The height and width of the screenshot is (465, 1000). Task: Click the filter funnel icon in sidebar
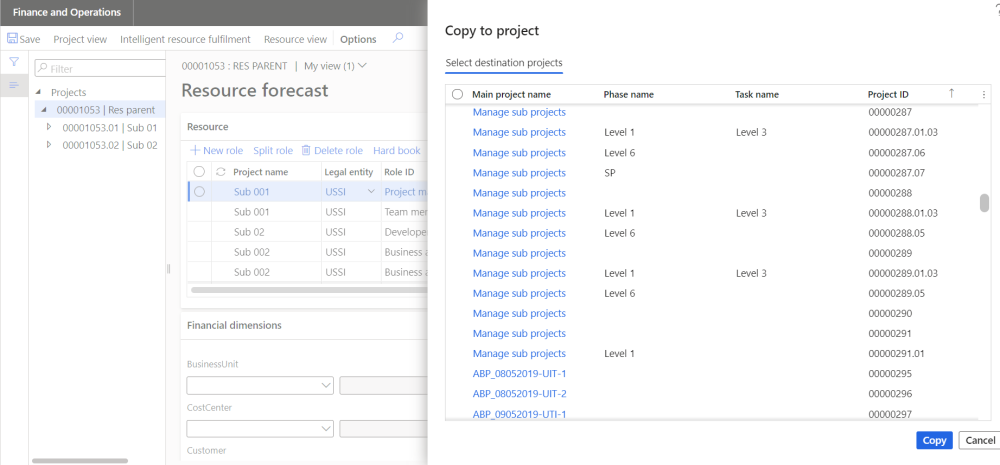pos(14,62)
